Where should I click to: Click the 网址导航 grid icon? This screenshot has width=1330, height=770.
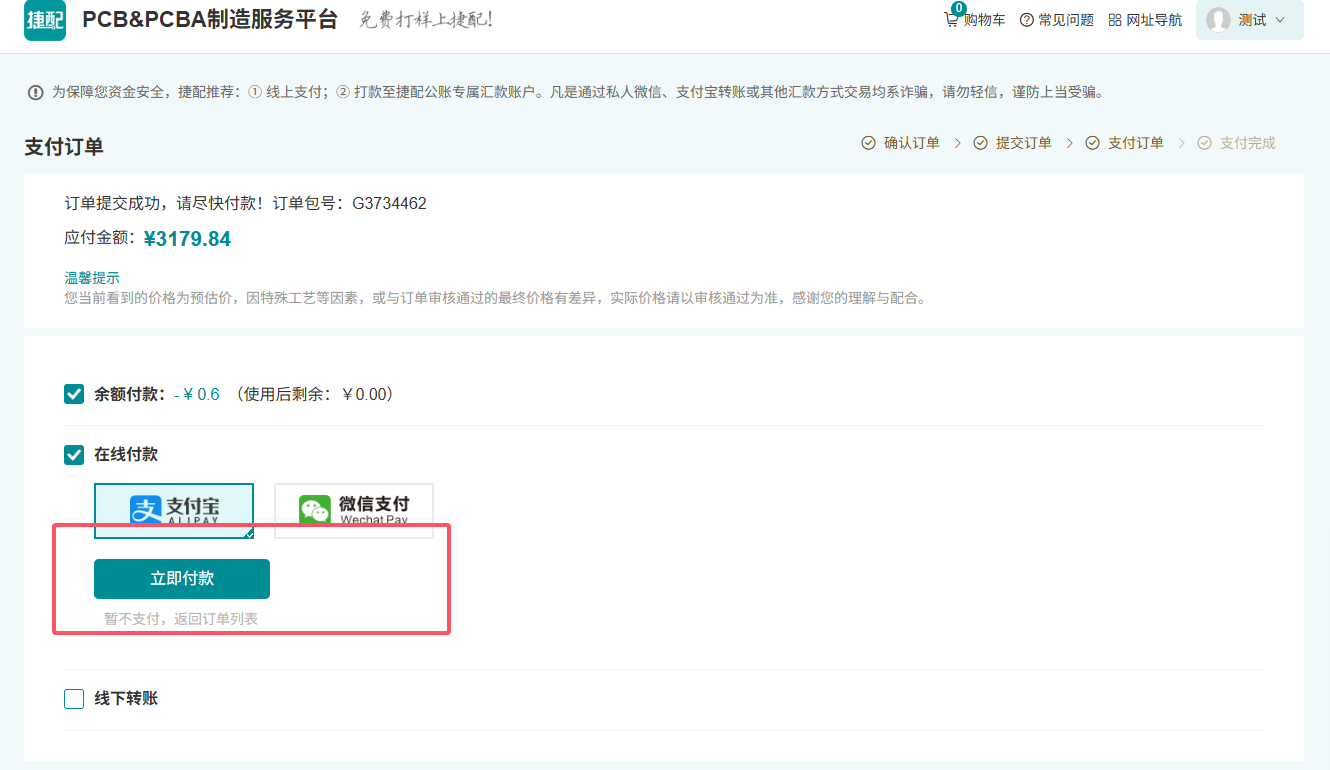point(1115,20)
